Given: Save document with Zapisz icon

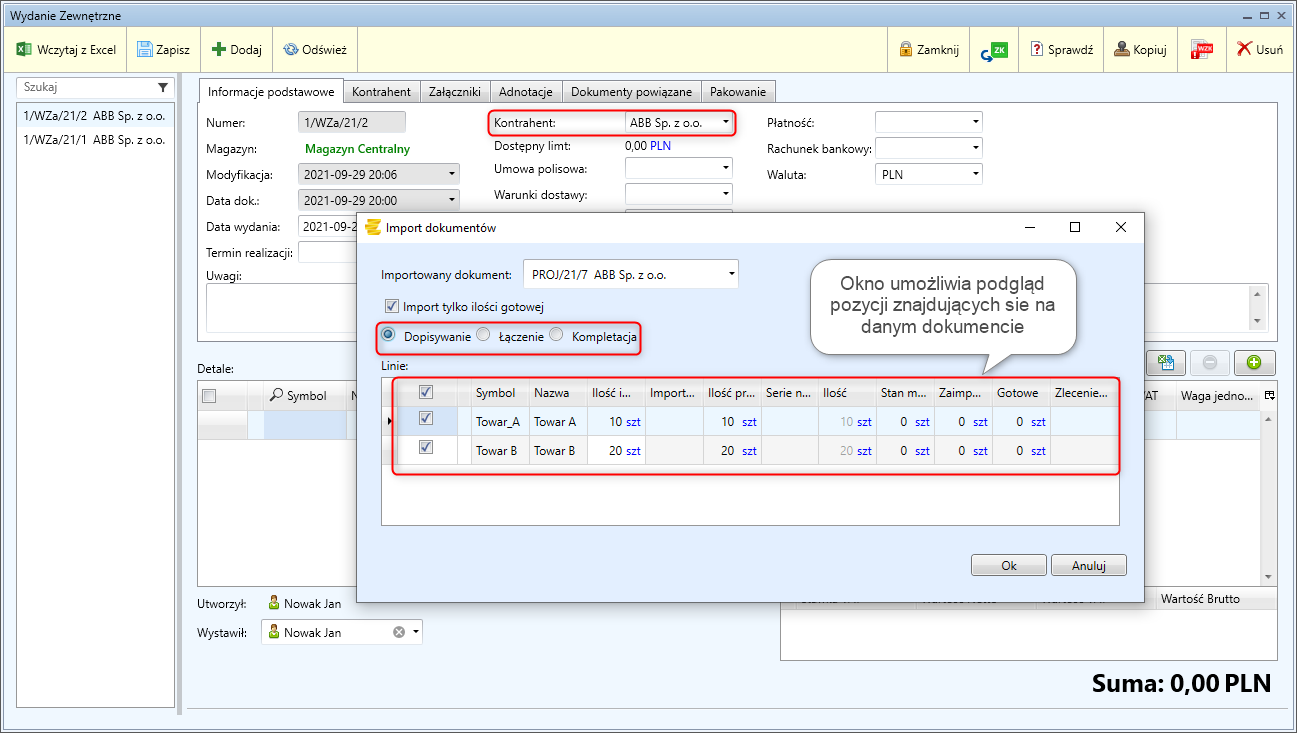Looking at the screenshot, I should point(145,49).
